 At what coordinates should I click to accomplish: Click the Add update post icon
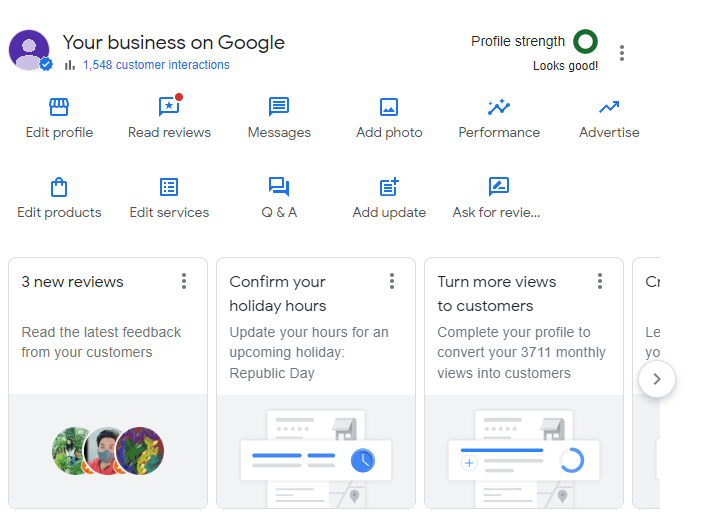[389, 187]
